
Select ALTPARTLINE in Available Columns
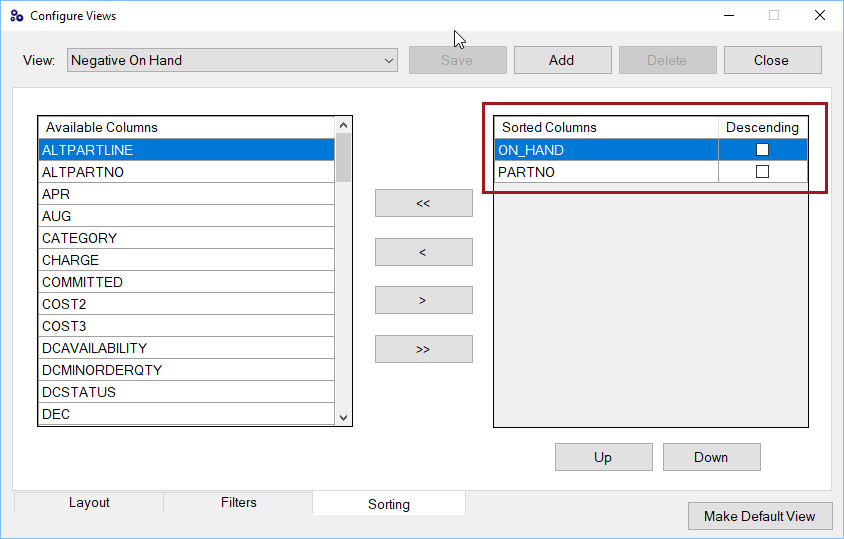click(186, 150)
